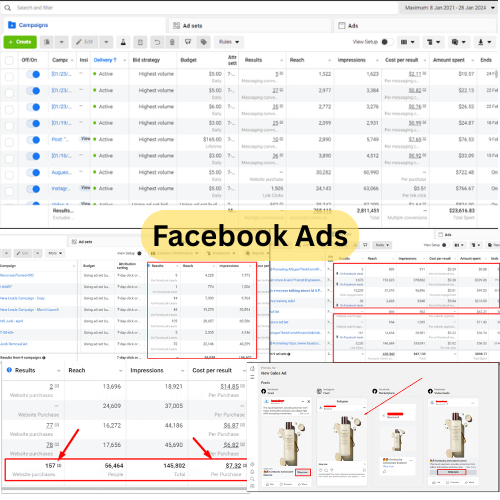The image size is (500, 500).
Task: Switch to the Ads tab at top
Action: tap(415, 26)
